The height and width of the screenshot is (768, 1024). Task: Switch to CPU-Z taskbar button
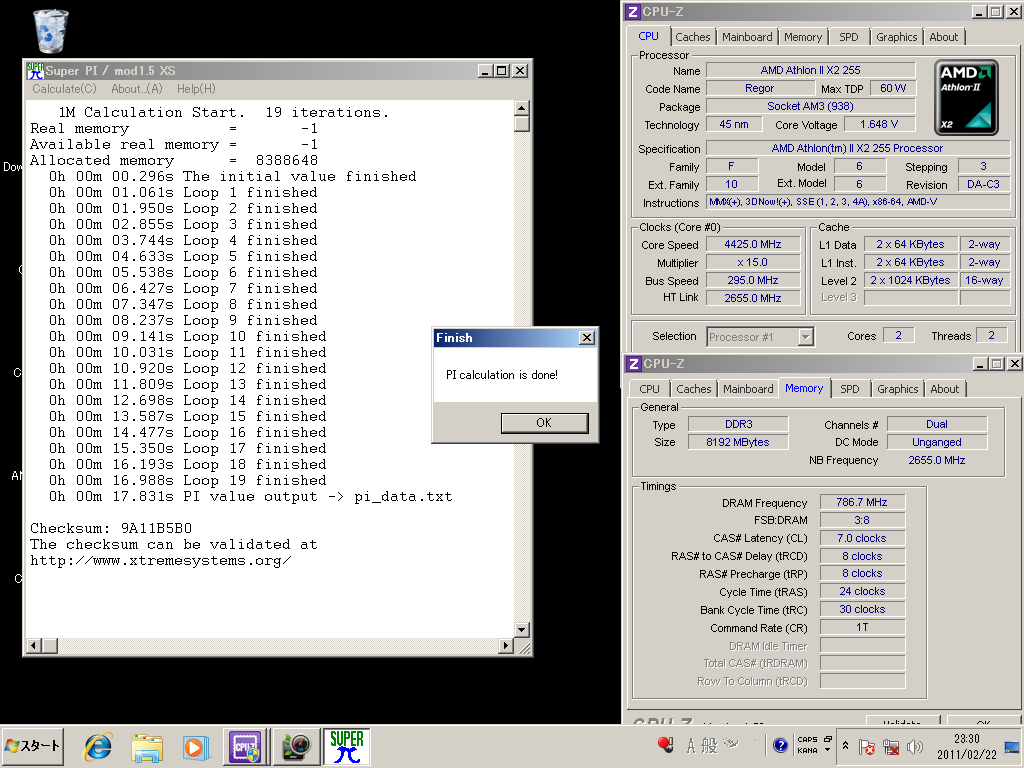[245, 746]
